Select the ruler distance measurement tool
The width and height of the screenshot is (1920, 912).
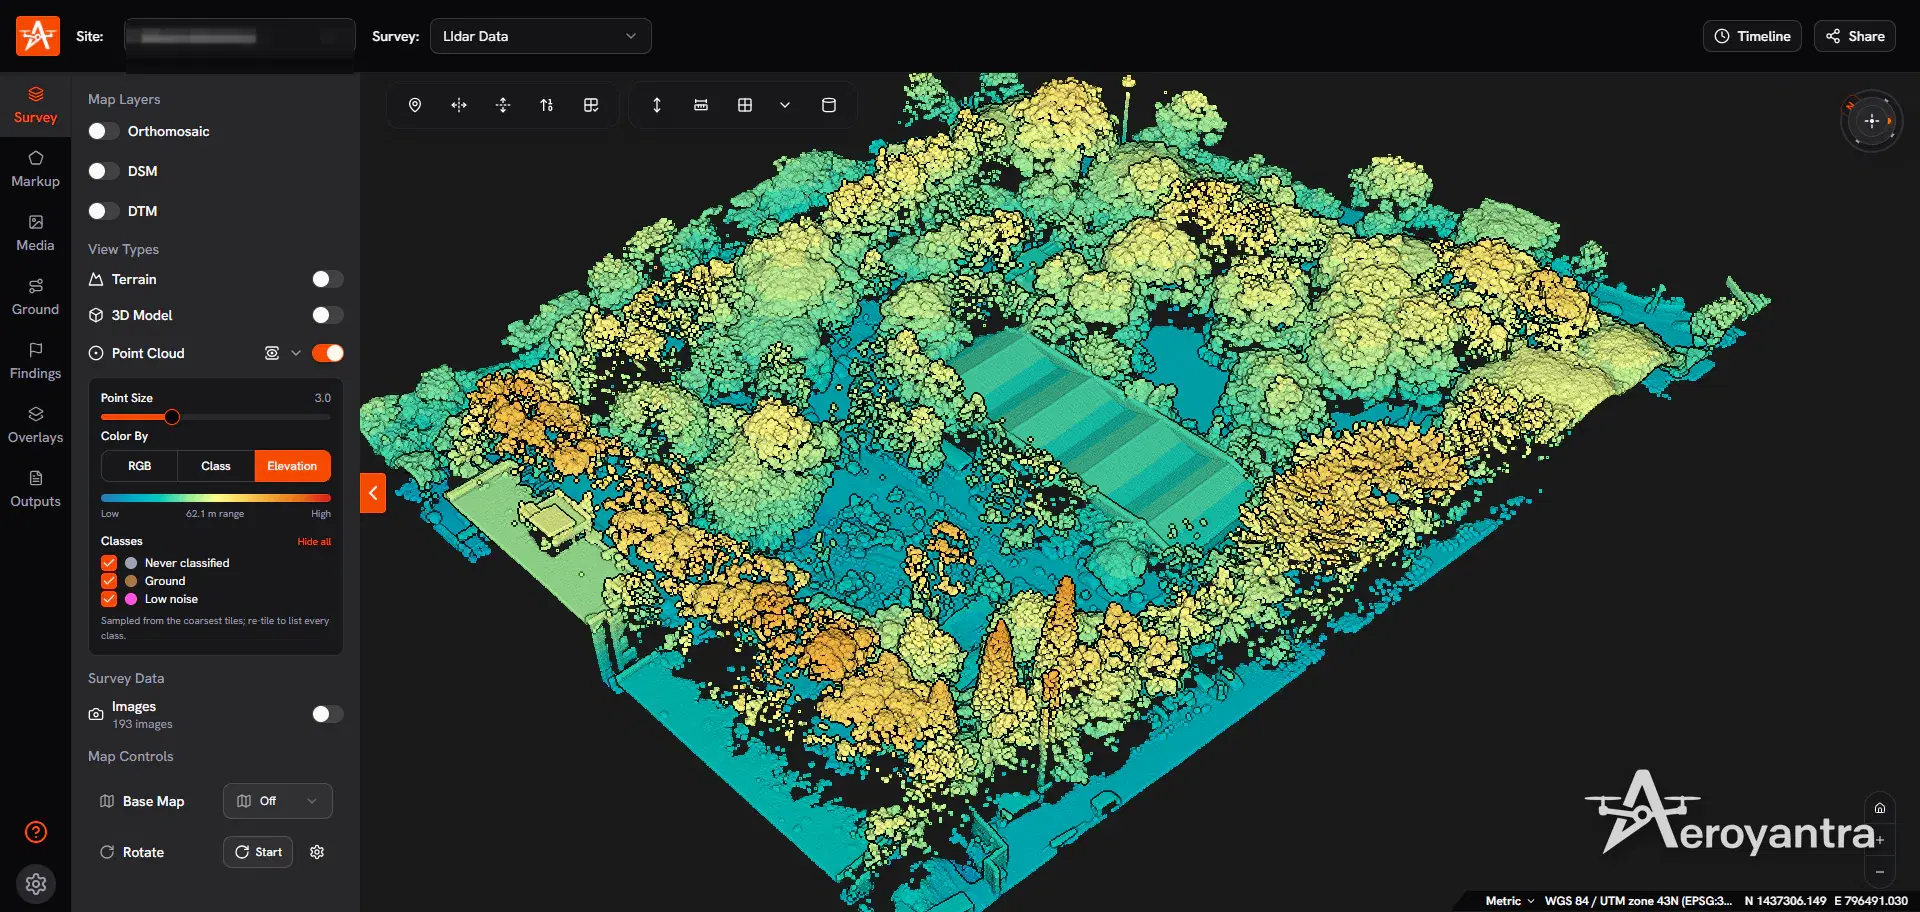point(701,105)
